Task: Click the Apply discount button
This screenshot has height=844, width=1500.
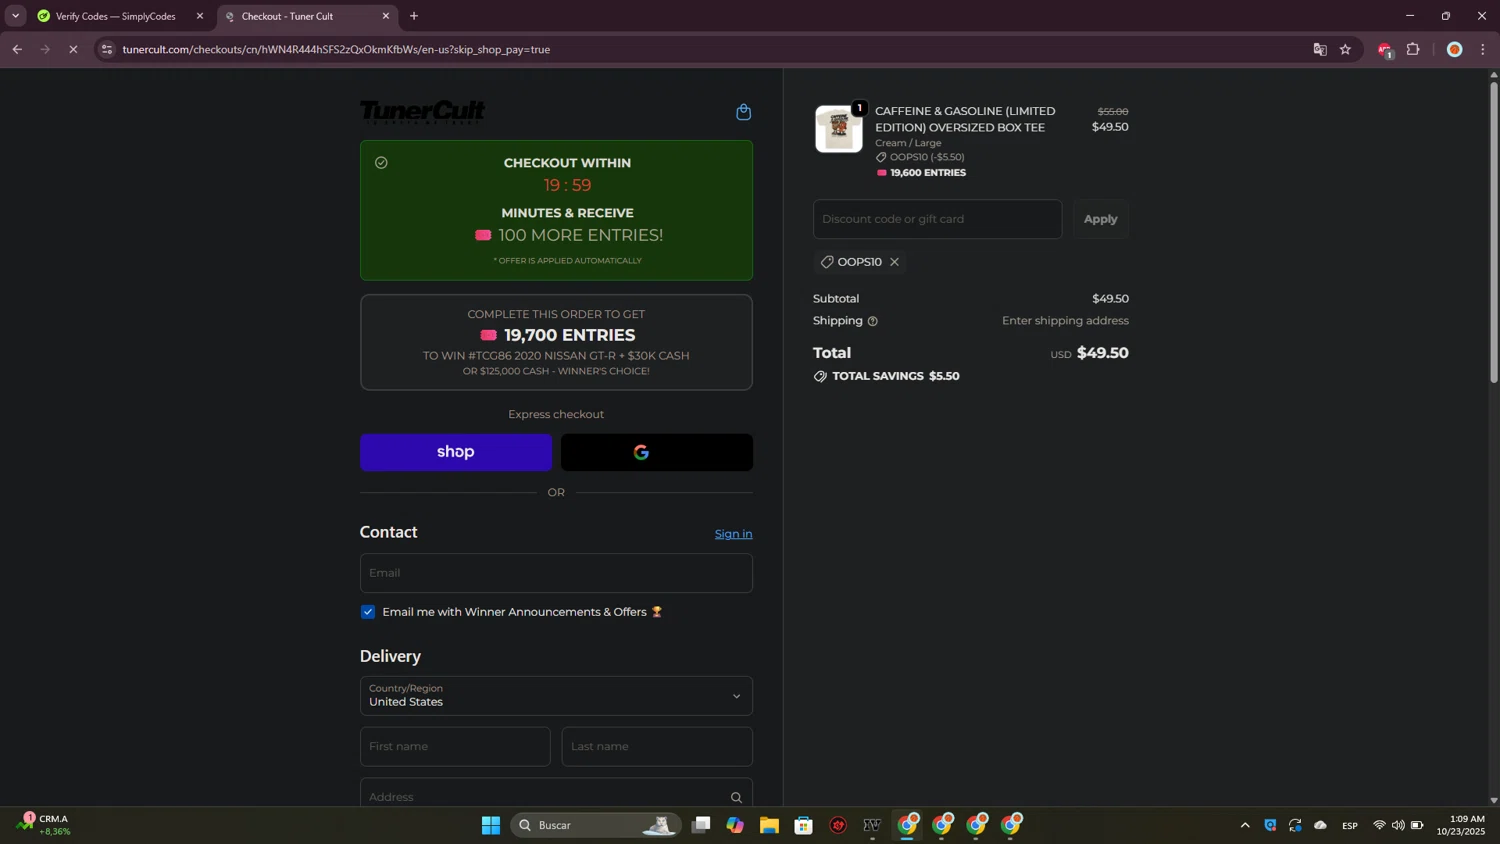Action: (x=1101, y=219)
